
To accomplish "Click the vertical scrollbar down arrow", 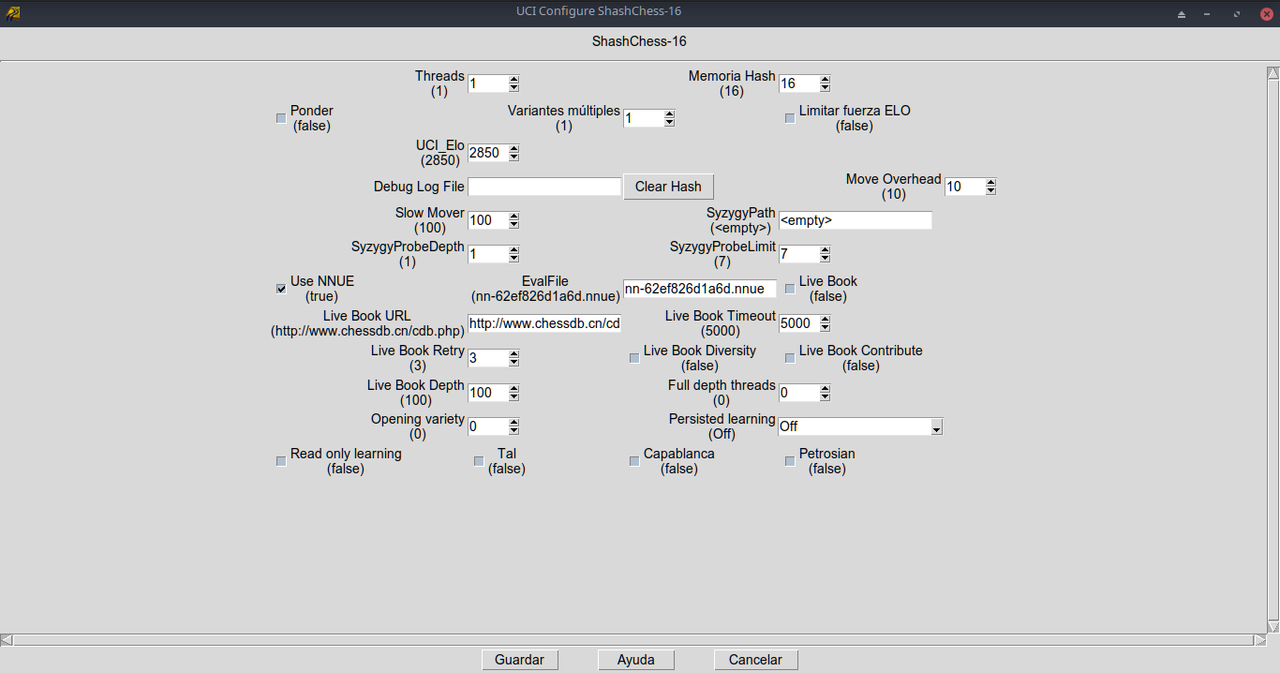I will (x=1273, y=626).
